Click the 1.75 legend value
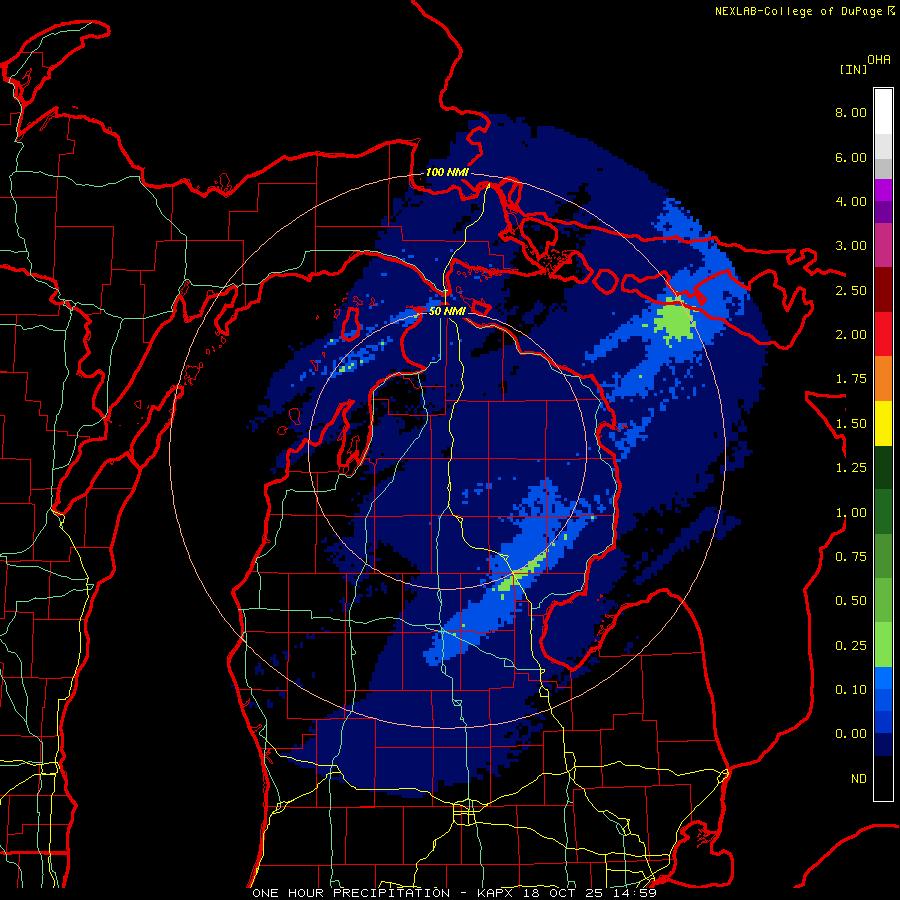The image size is (900, 900). (x=851, y=379)
